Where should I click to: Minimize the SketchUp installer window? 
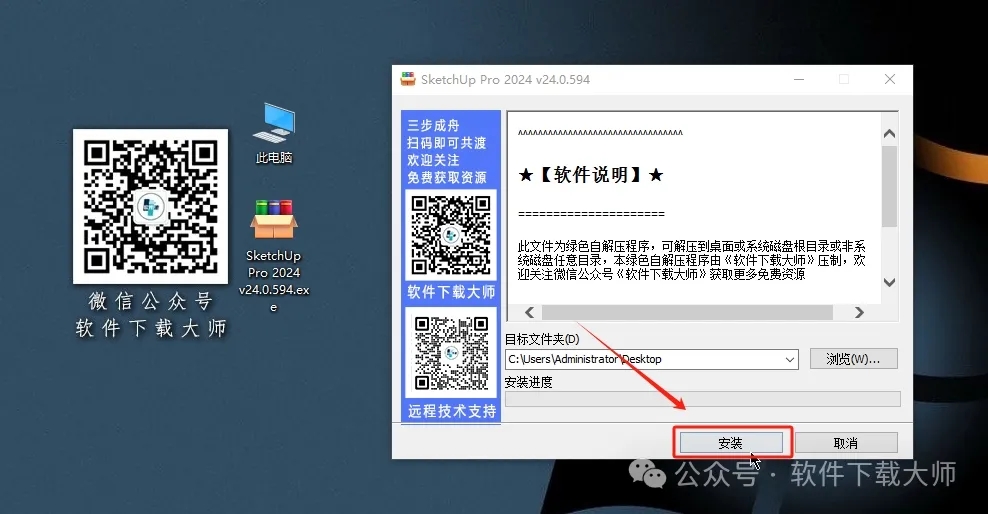click(799, 79)
